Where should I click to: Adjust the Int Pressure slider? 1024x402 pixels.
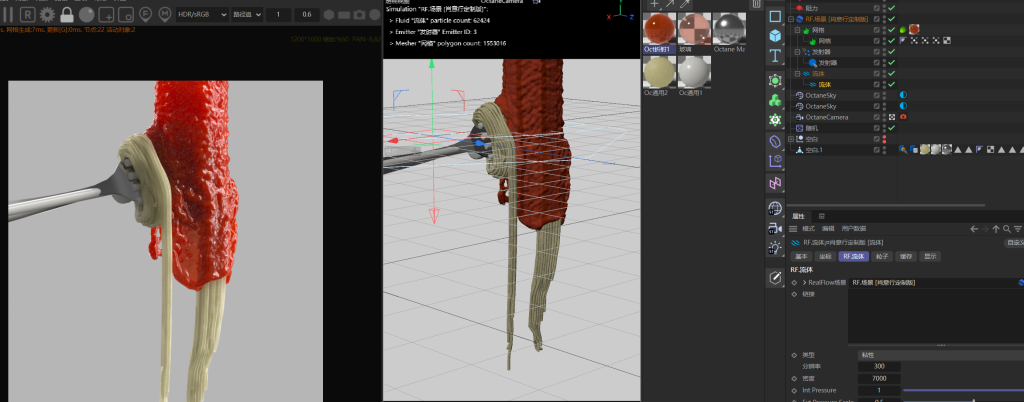point(963,390)
